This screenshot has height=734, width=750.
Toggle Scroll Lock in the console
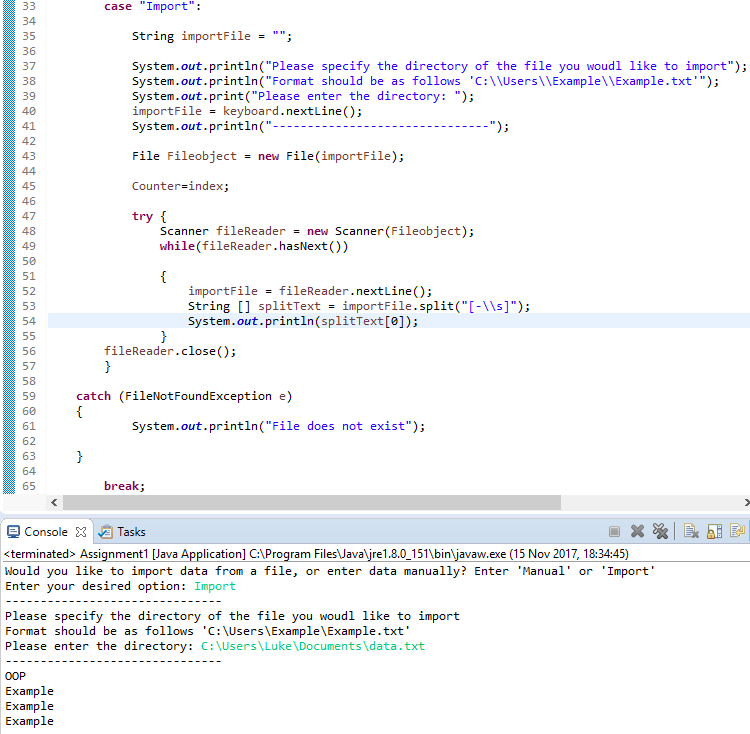[x=714, y=531]
